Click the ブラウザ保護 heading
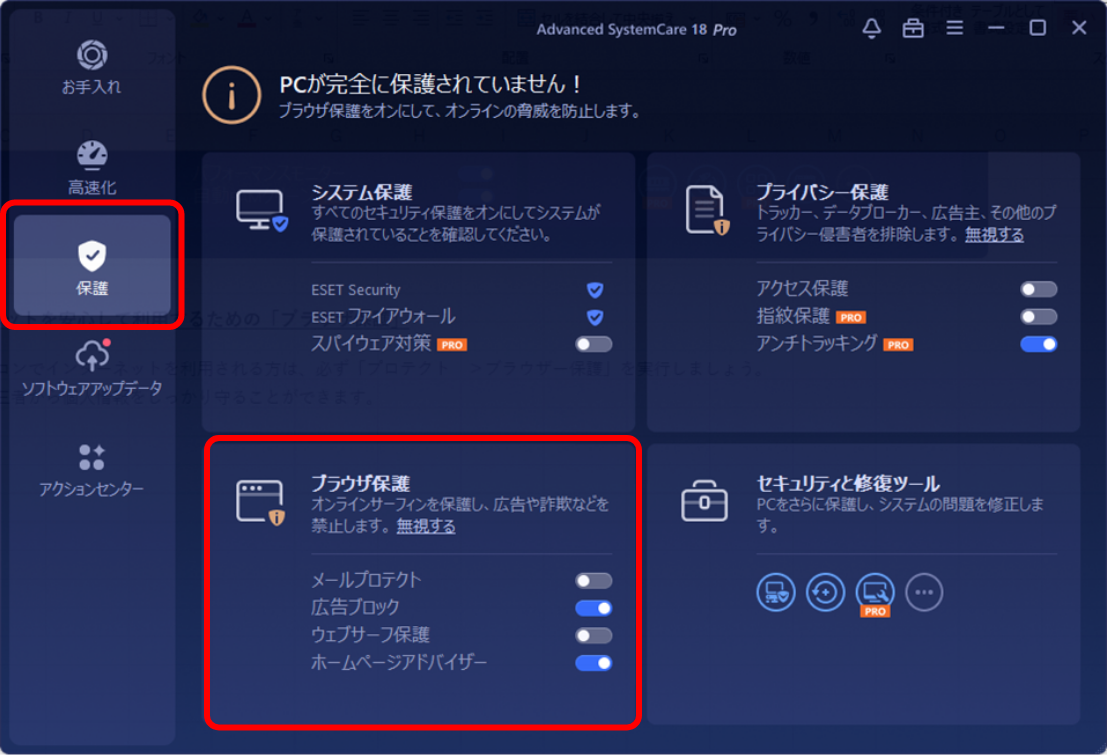 click(x=361, y=484)
